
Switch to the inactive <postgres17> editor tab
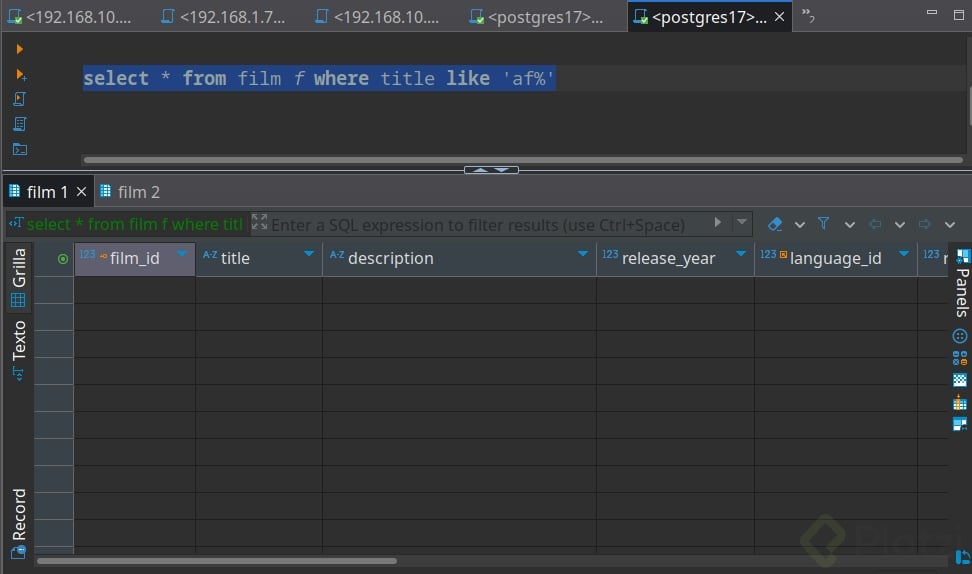(536, 17)
